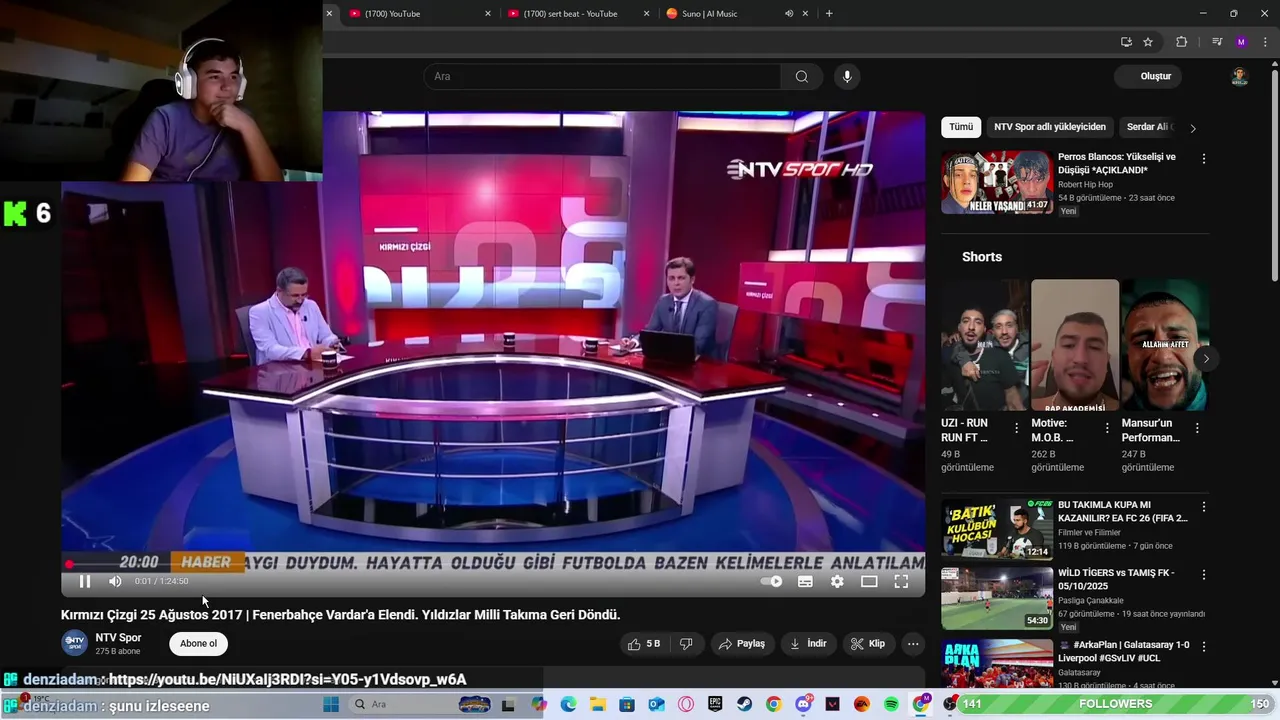The height and width of the screenshot is (720, 1280).
Task: Select the 'Tümü' filter chip
Action: point(961,127)
